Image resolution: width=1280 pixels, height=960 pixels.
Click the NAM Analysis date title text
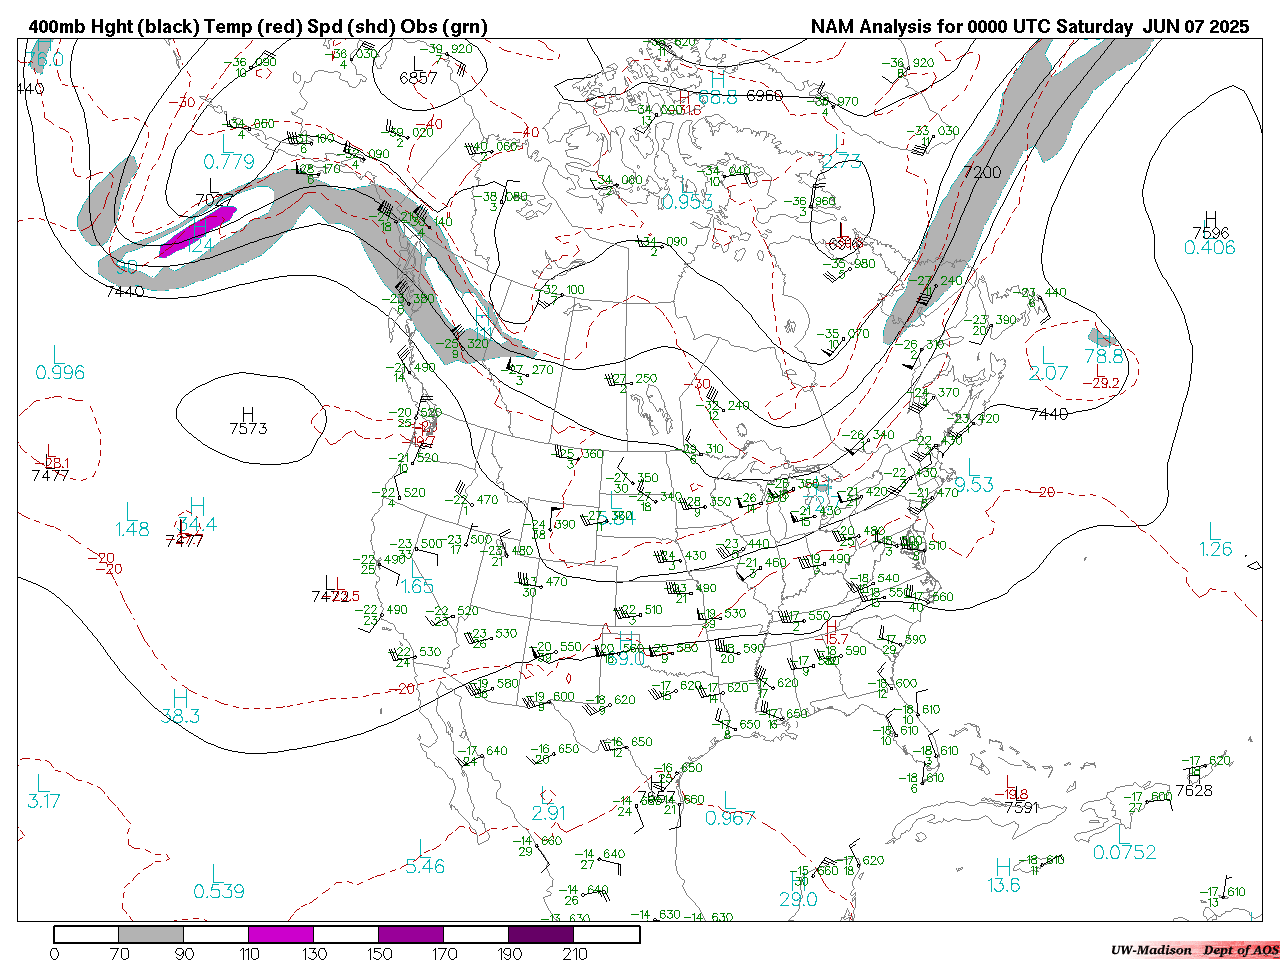pyautogui.click(x=1029, y=27)
